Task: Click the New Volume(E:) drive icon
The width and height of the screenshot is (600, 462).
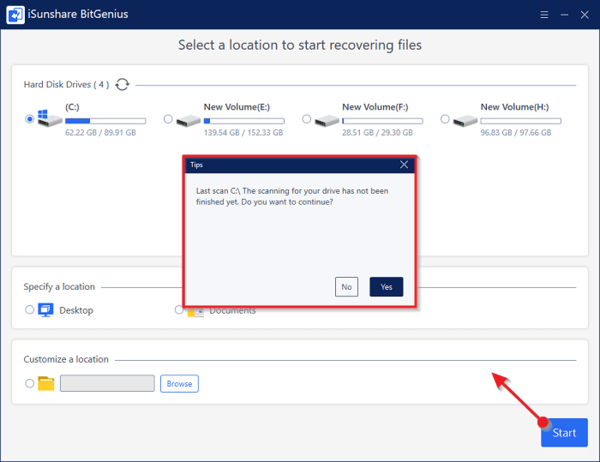Action: (188, 121)
